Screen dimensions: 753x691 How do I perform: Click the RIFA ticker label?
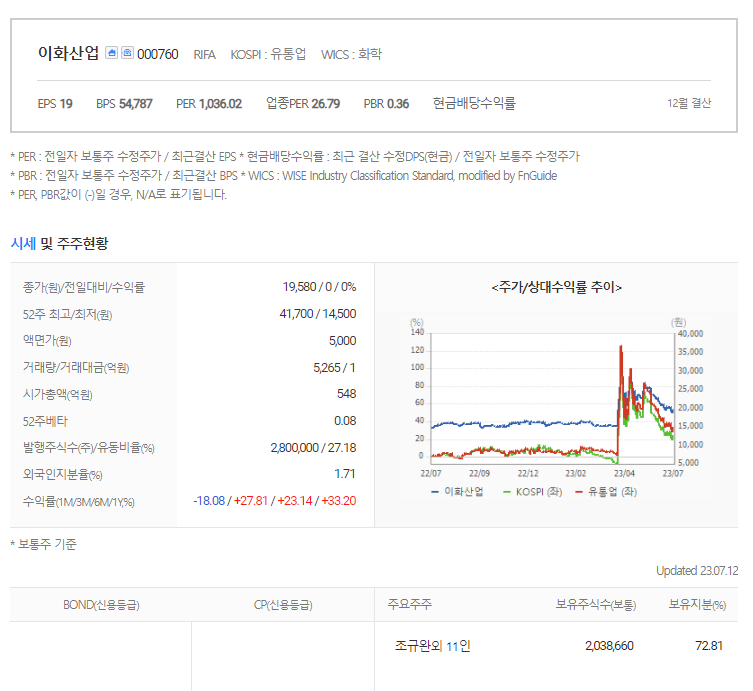tap(205, 55)
